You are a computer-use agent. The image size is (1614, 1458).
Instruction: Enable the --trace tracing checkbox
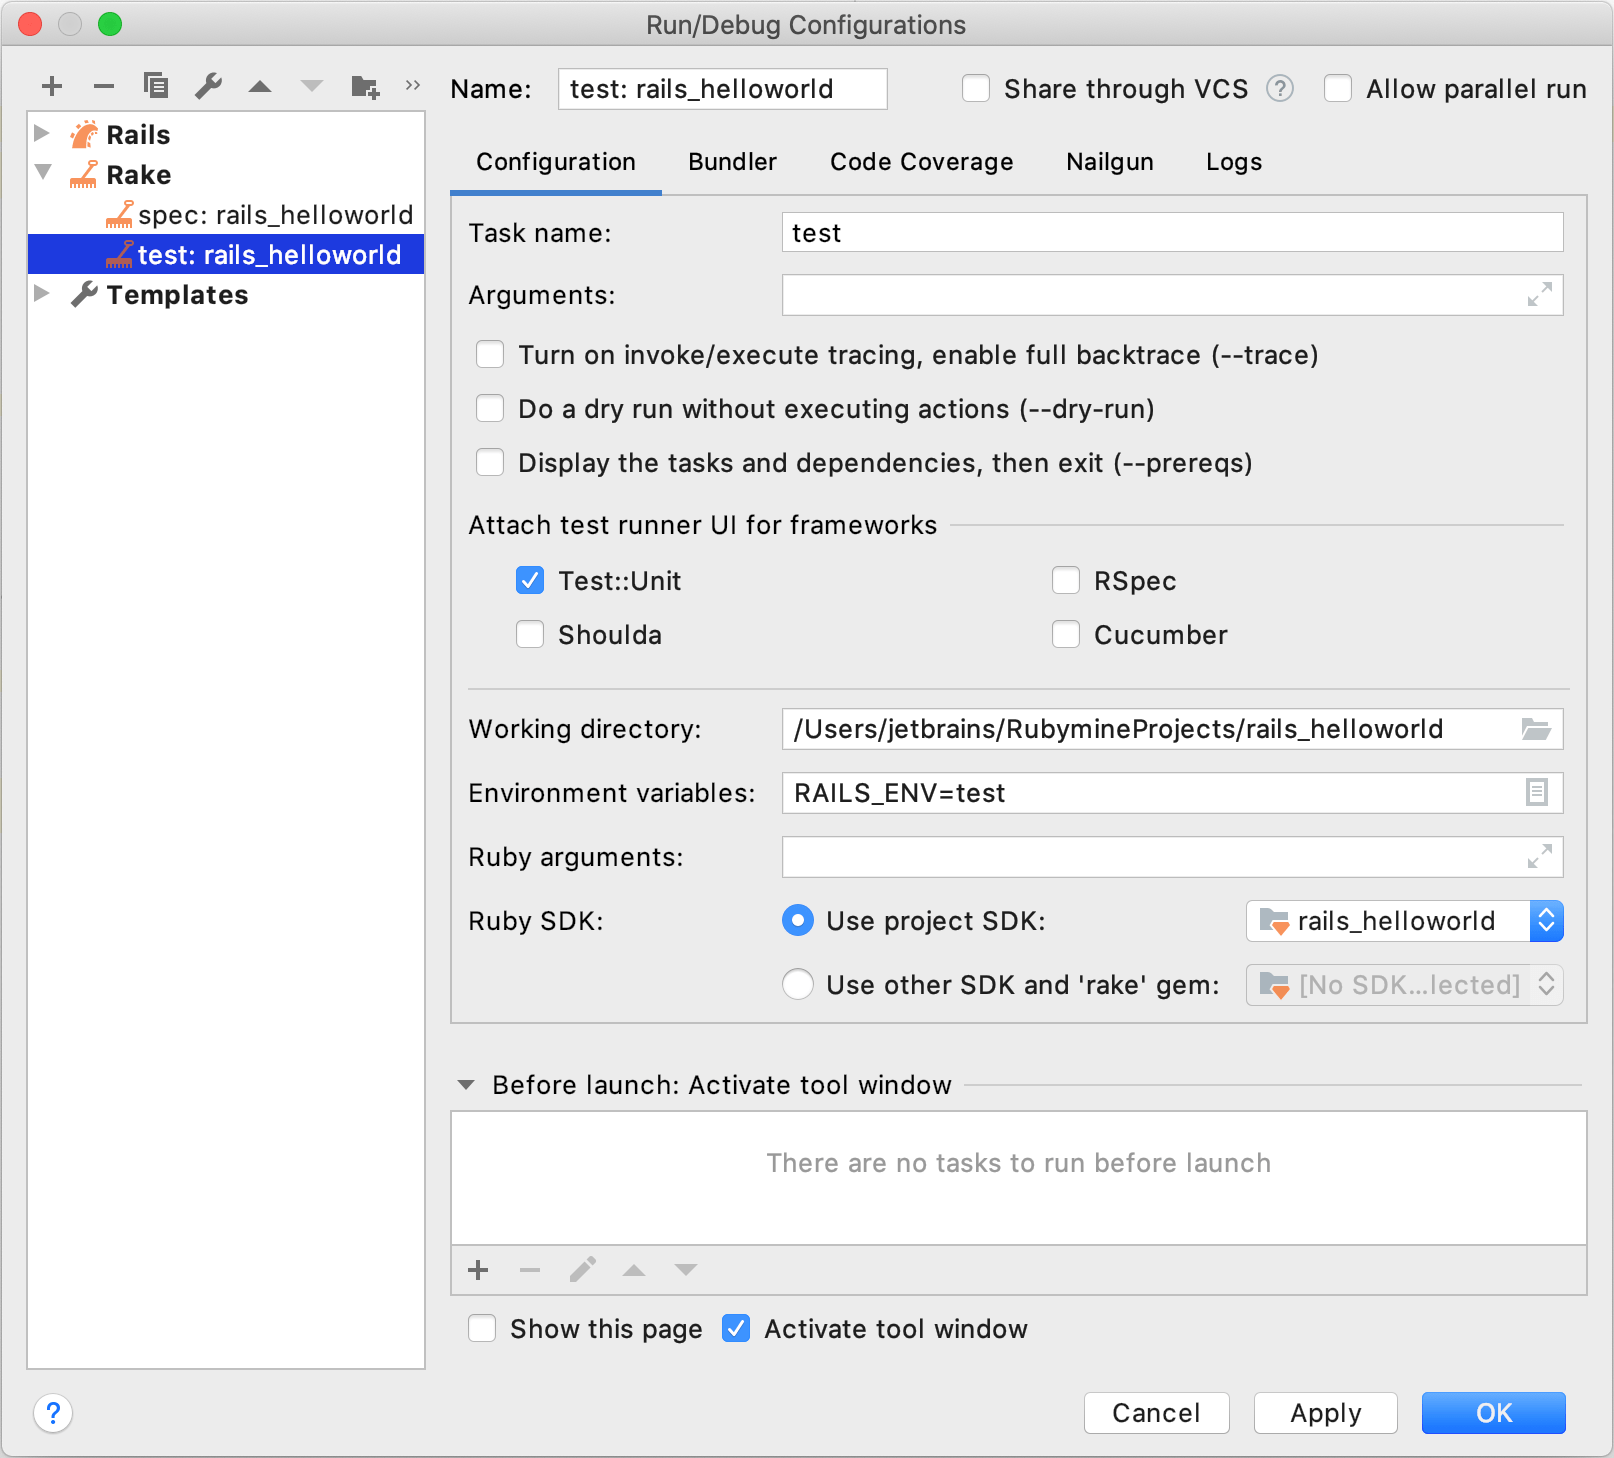pyautogui.click(x=490, y=355)
